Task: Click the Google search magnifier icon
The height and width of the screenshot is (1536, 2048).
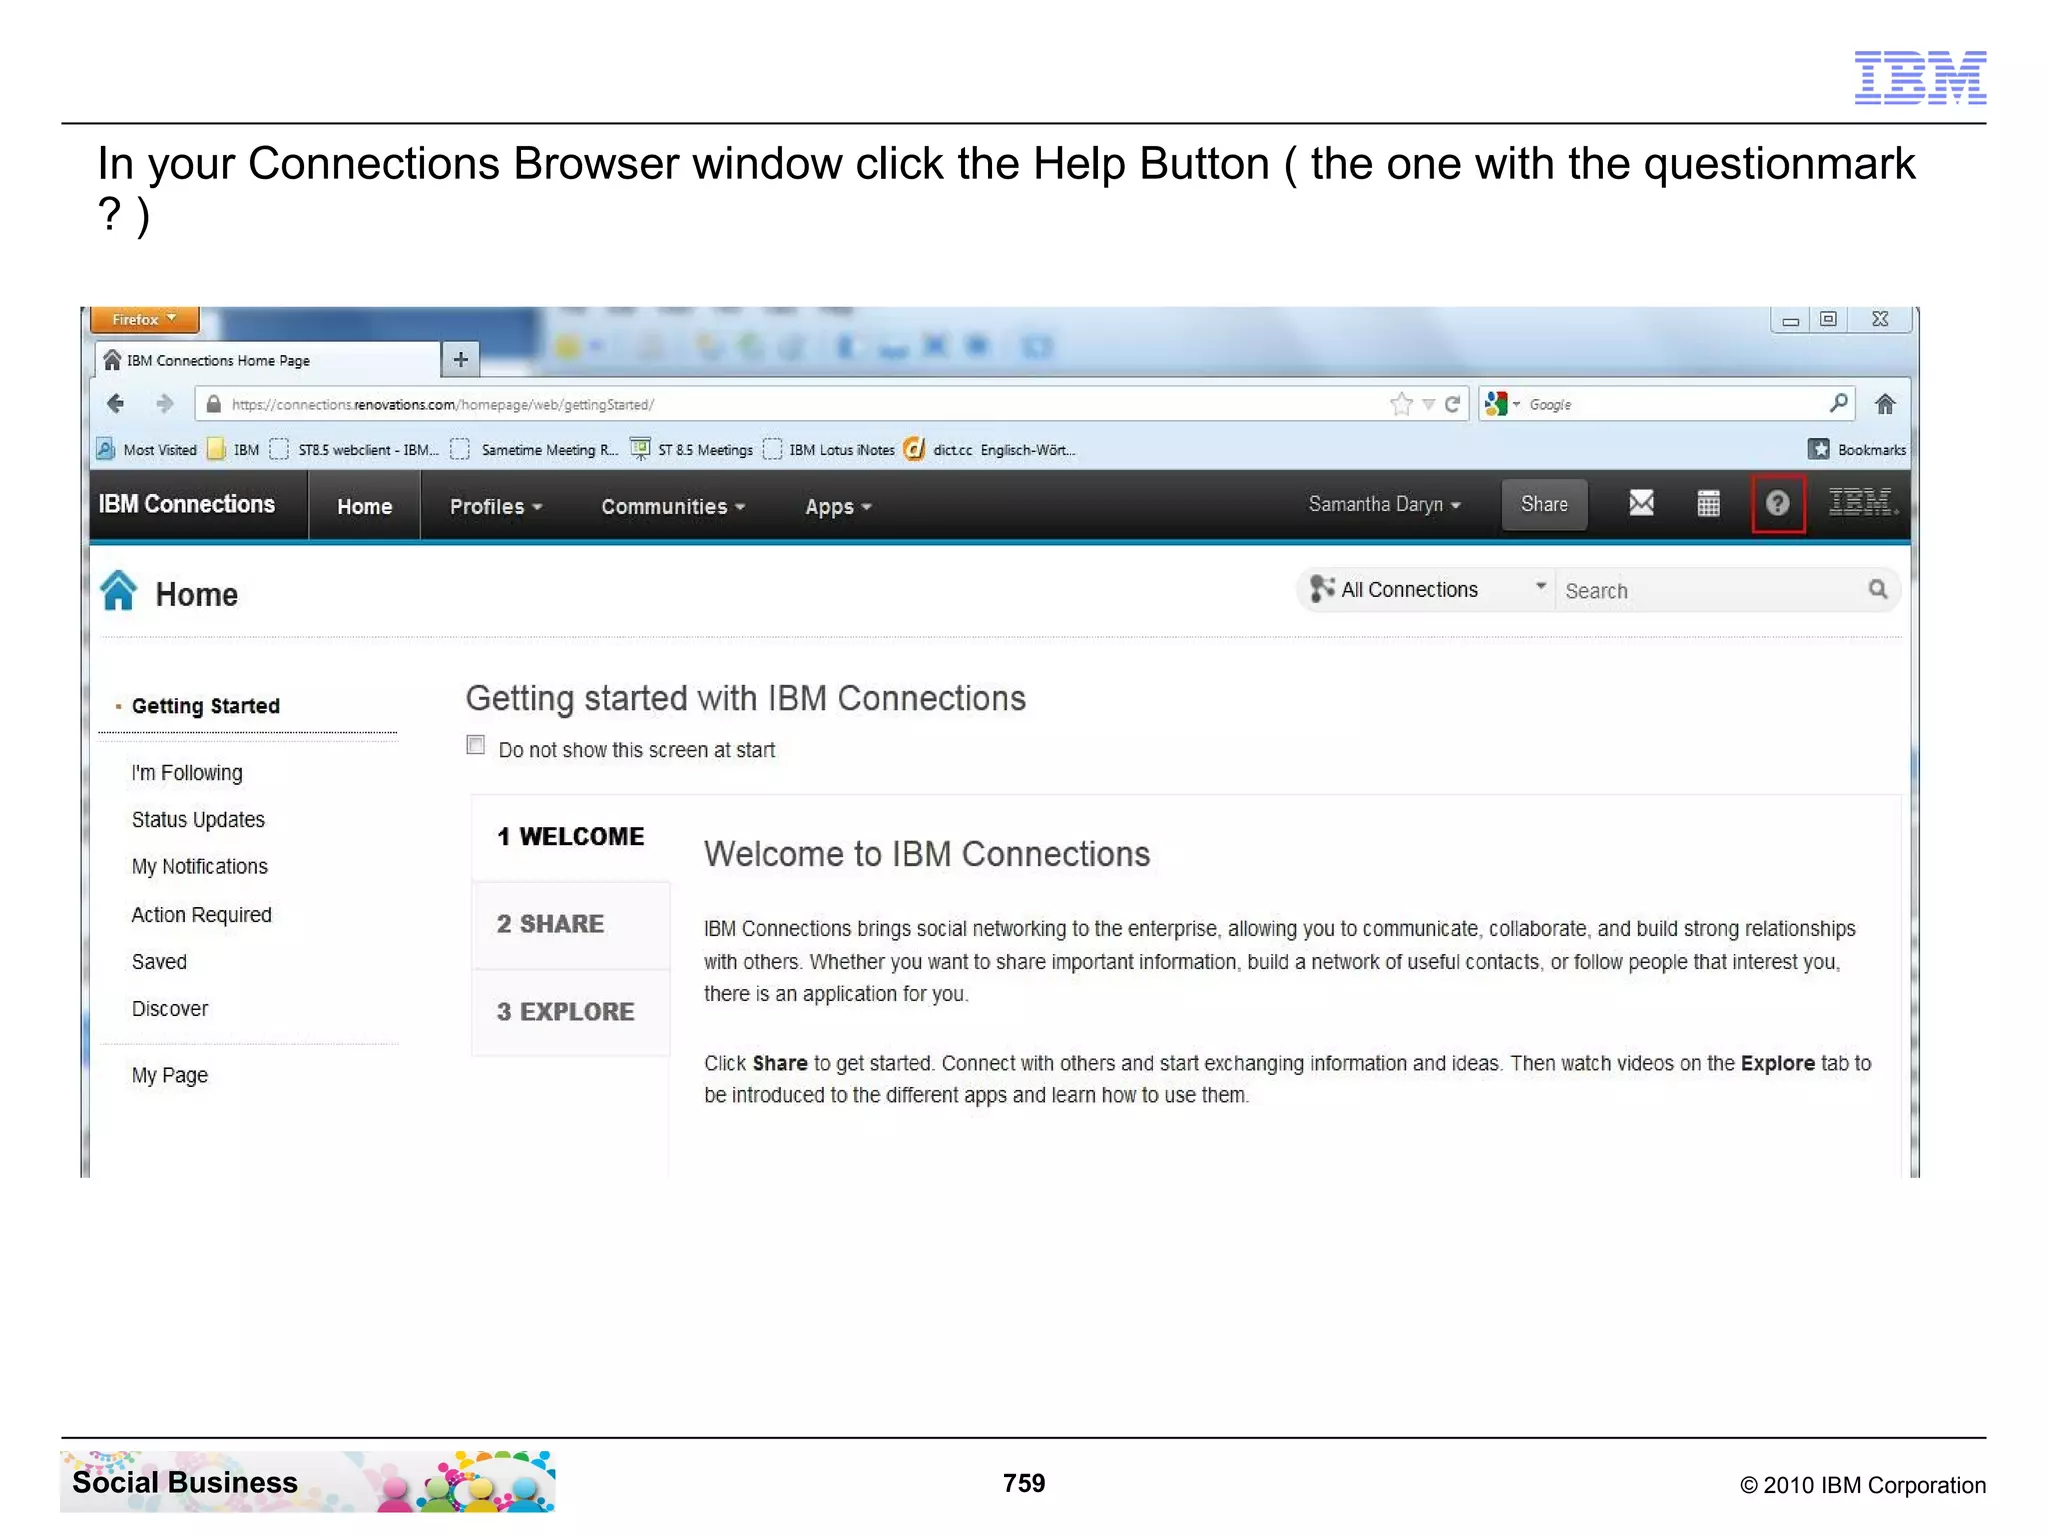Action: pos(1838,403)
